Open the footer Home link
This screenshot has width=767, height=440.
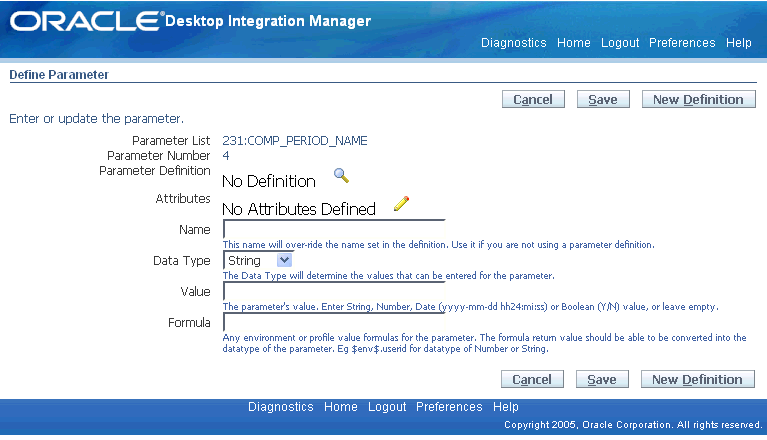[340, 407]
